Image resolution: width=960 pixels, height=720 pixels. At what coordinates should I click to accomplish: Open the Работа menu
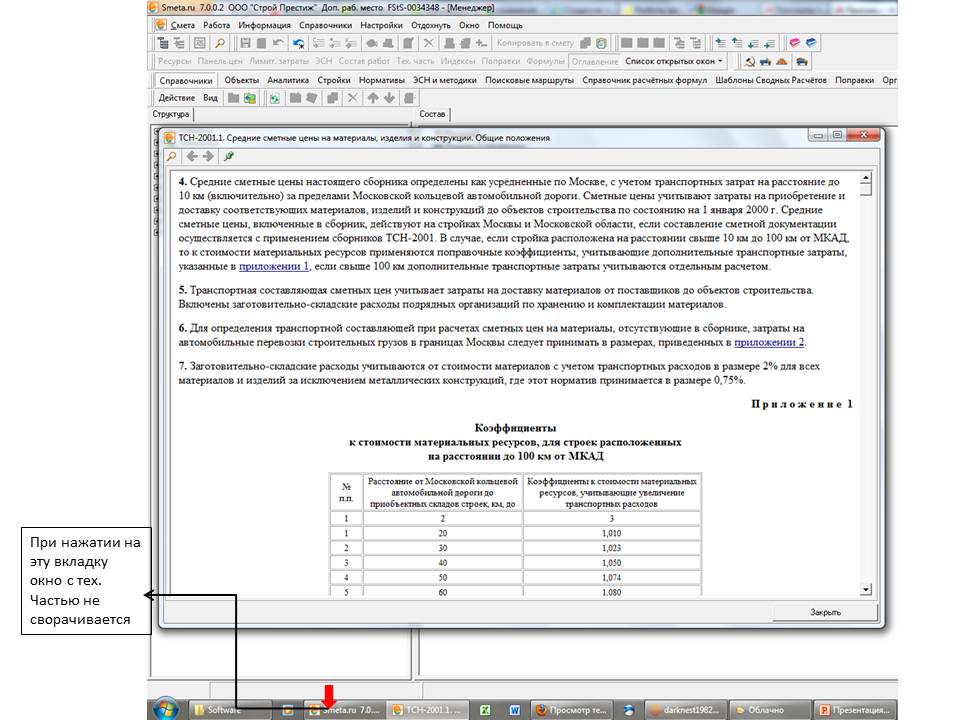click(x=216, y=25)
